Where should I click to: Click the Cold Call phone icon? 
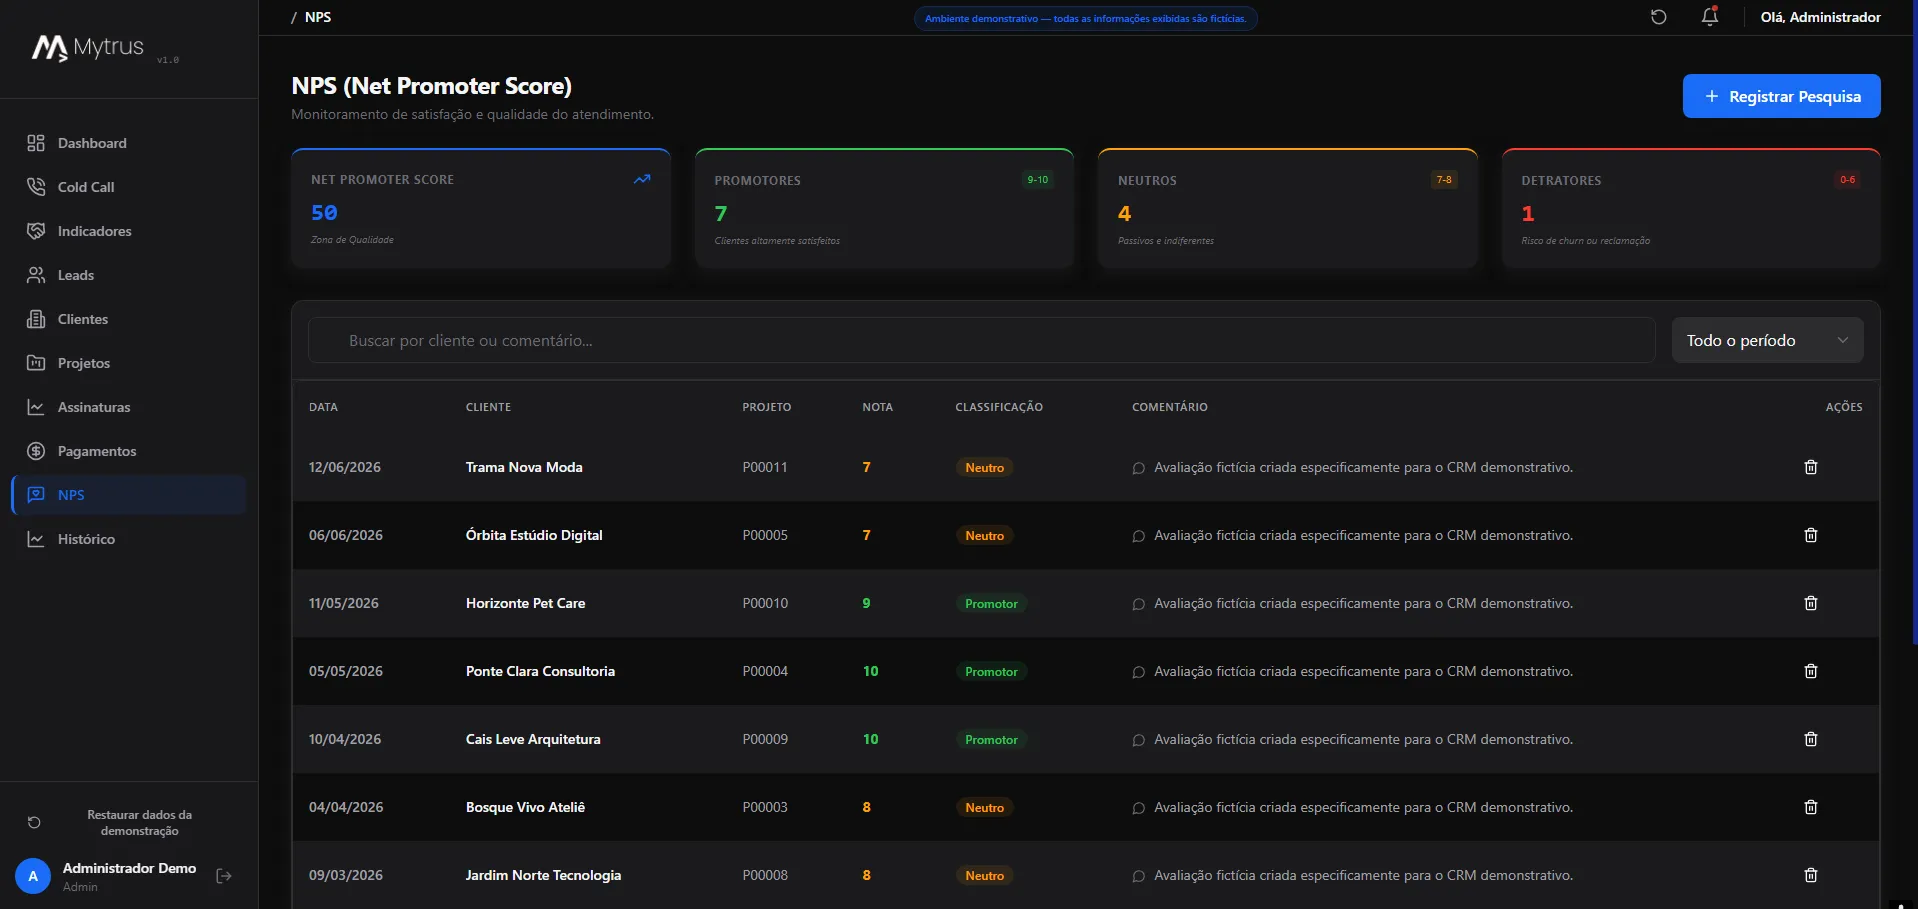coord(36,187)
